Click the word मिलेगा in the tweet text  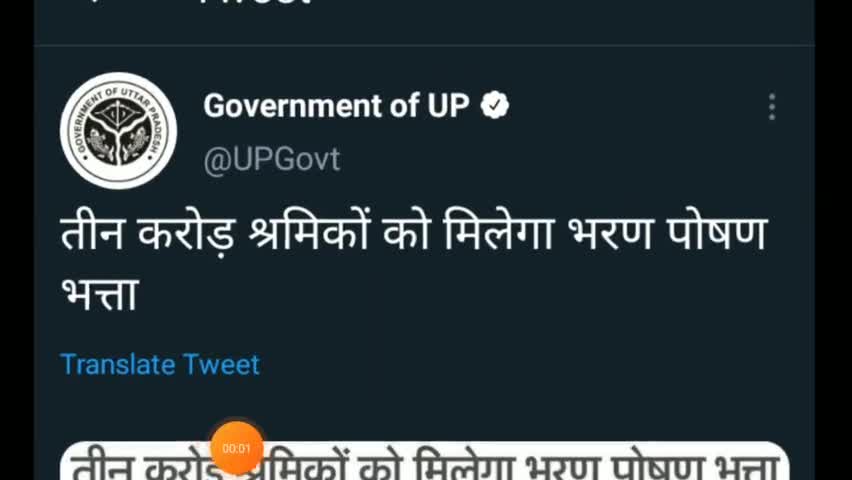point(498,234)
